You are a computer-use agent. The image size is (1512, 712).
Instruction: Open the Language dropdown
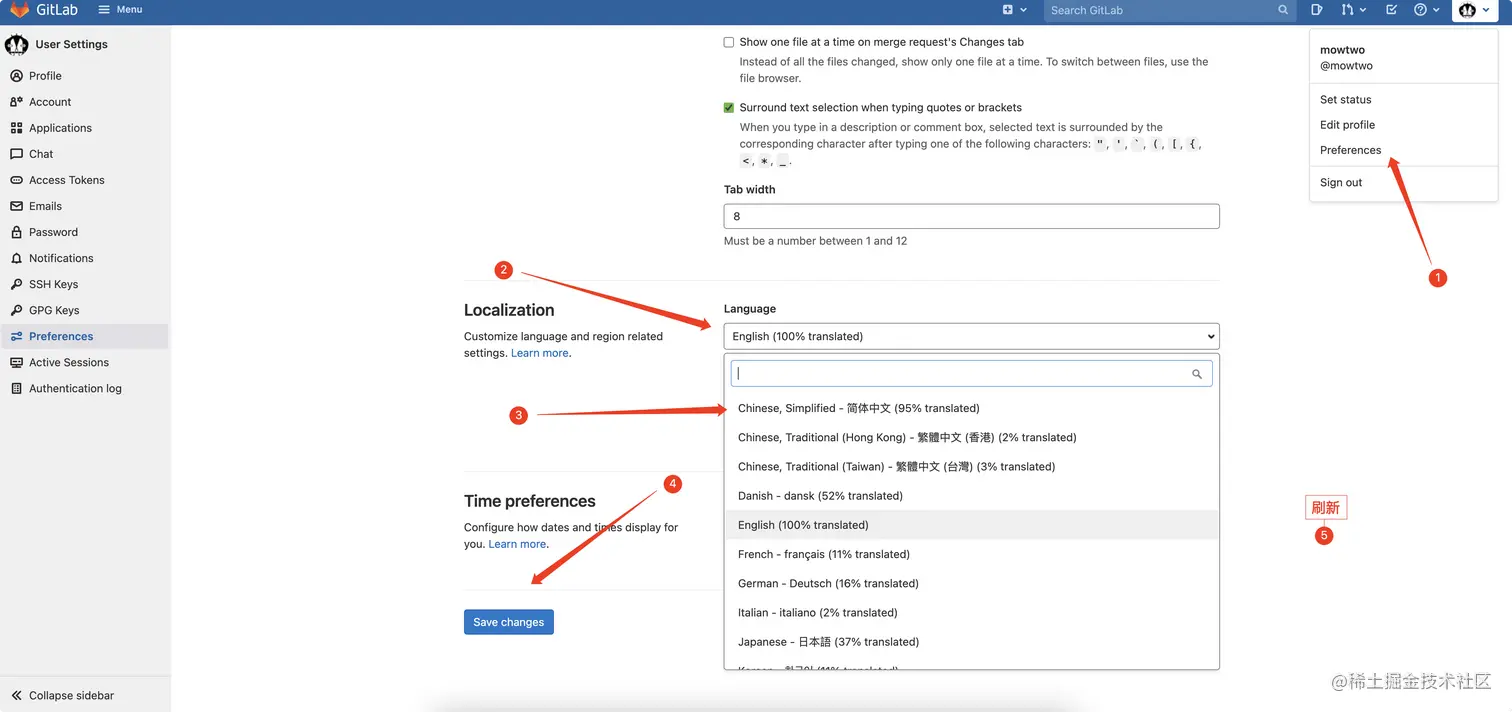(971, 336)
